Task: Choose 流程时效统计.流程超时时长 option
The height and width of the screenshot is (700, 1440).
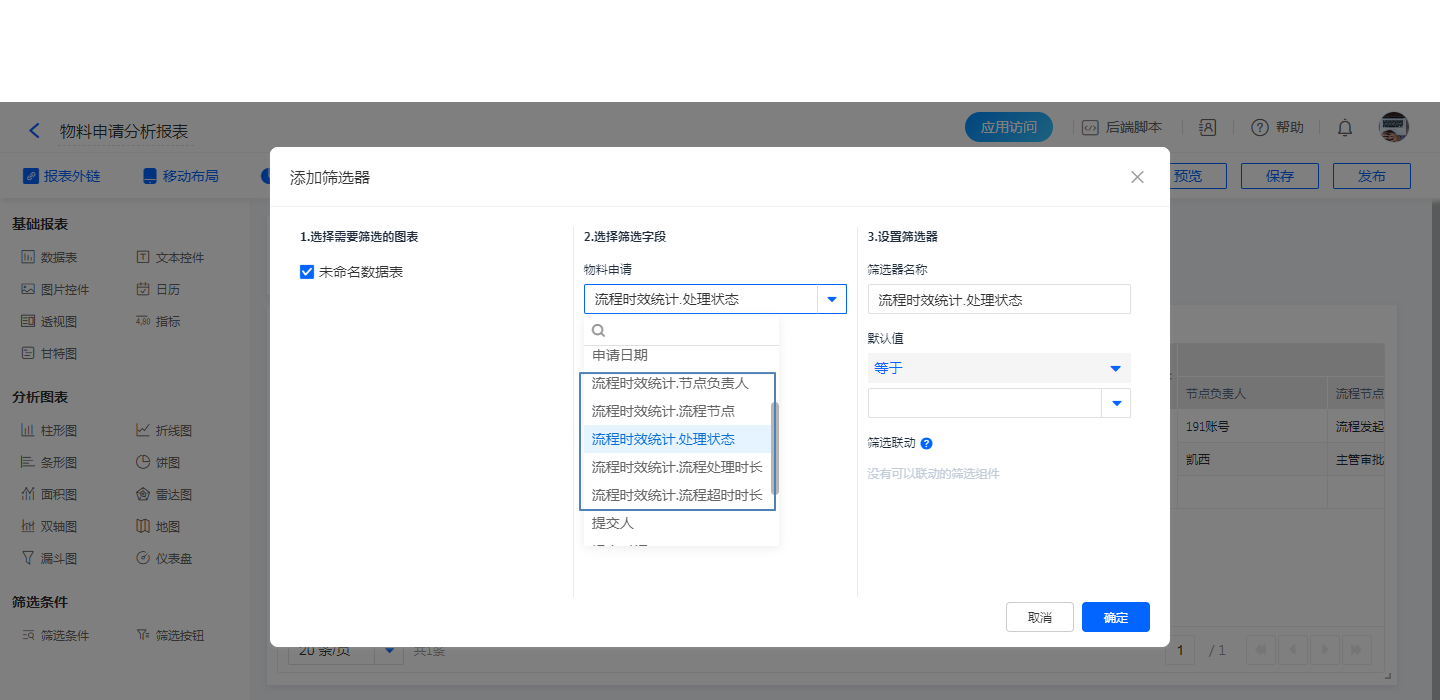Action: 677,495
